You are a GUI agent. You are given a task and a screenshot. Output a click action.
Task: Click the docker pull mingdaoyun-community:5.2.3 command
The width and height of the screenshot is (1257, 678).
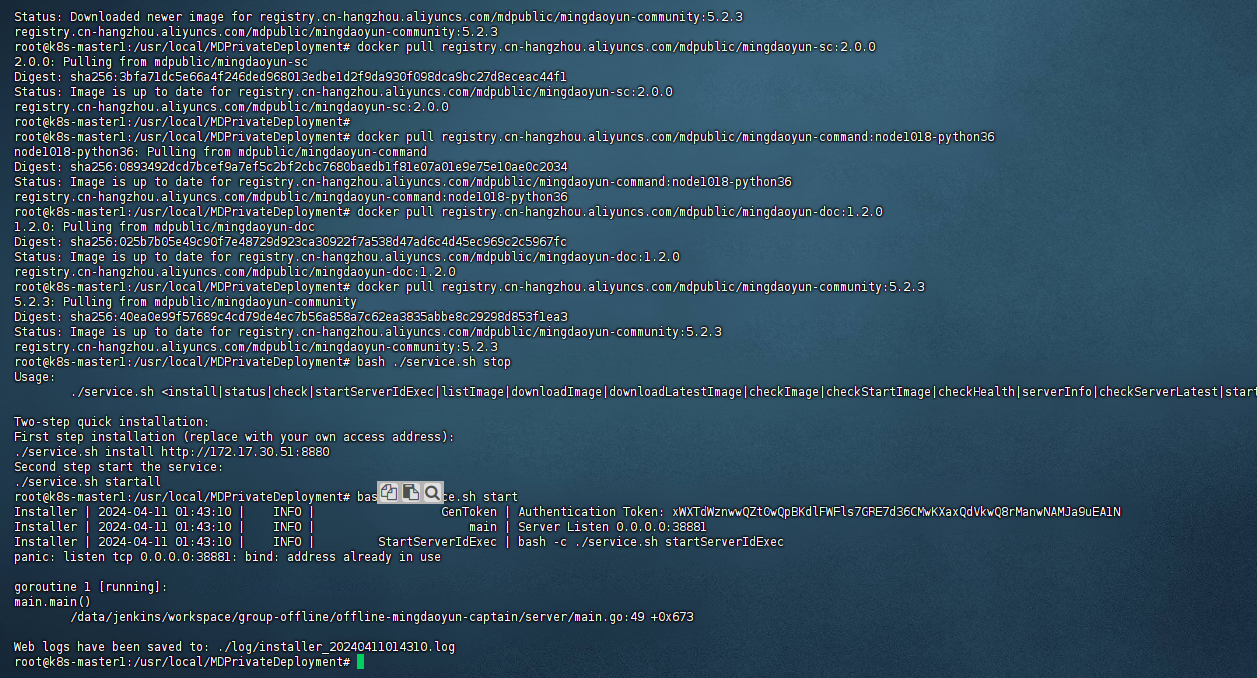[641, 287]
